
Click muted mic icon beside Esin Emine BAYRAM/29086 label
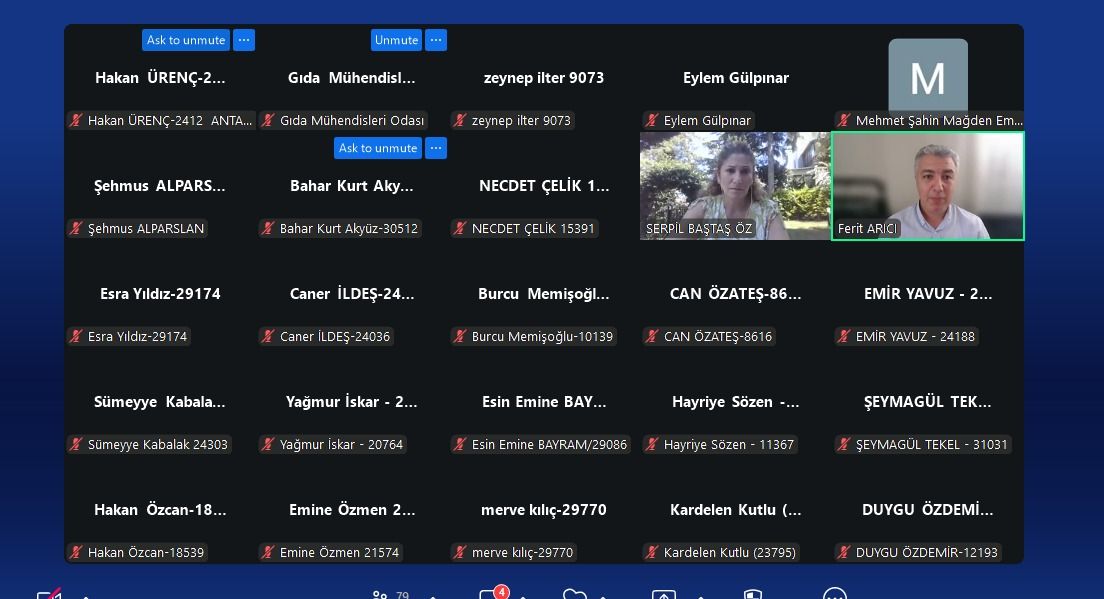460,444
